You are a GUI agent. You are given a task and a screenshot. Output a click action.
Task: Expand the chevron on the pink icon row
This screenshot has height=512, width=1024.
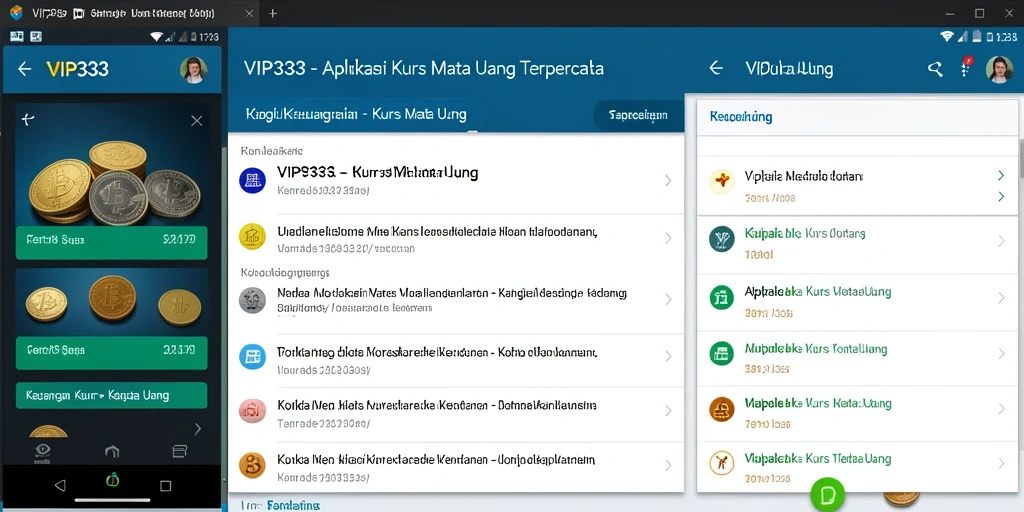668,411
